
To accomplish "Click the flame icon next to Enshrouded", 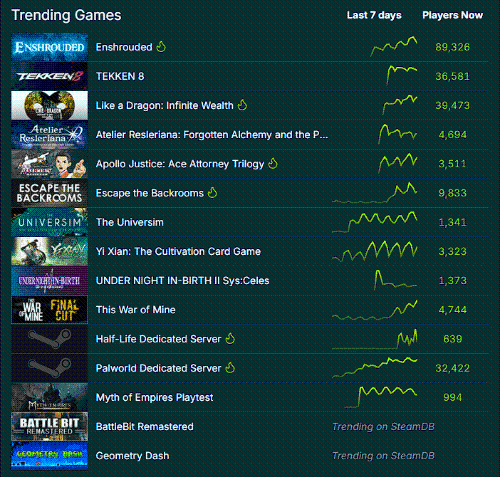I will 161,47.
